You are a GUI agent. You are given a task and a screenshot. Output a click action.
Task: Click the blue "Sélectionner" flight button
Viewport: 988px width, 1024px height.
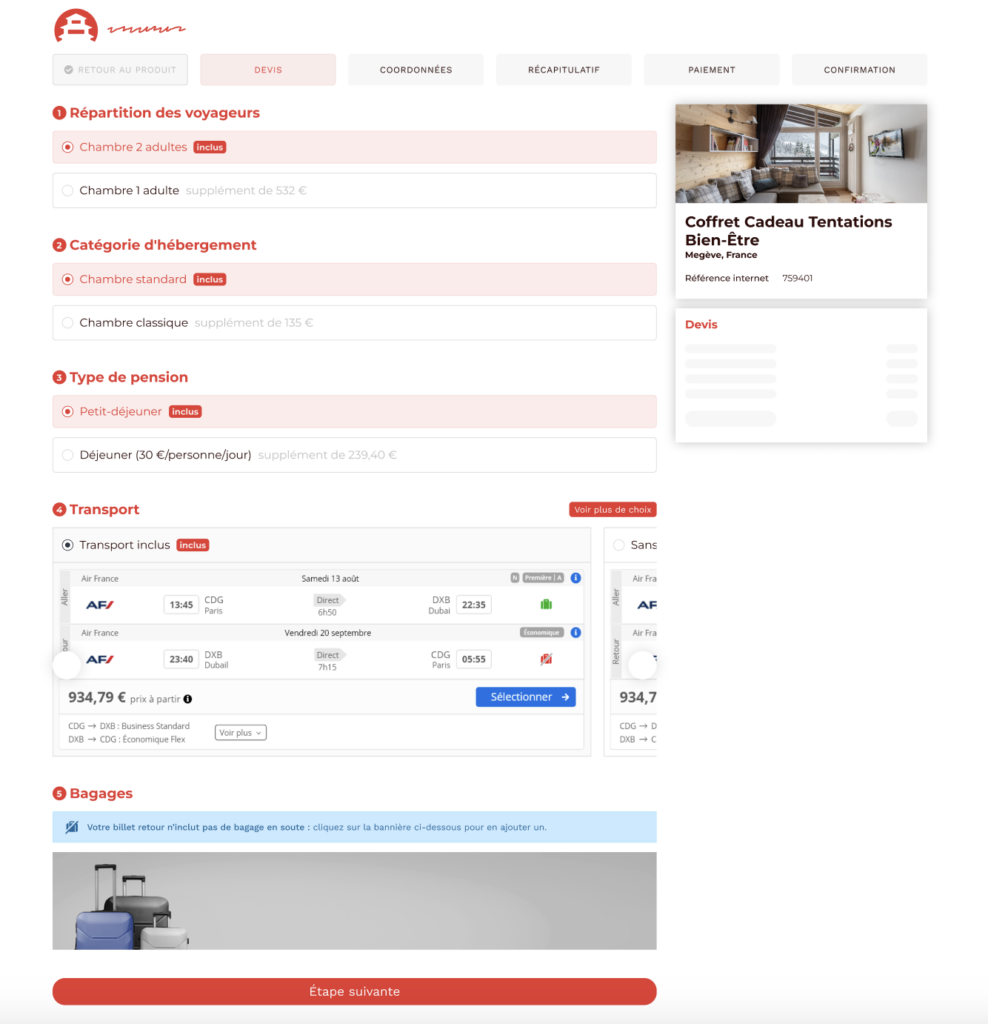pyautogui.click(x=525, y=697)
